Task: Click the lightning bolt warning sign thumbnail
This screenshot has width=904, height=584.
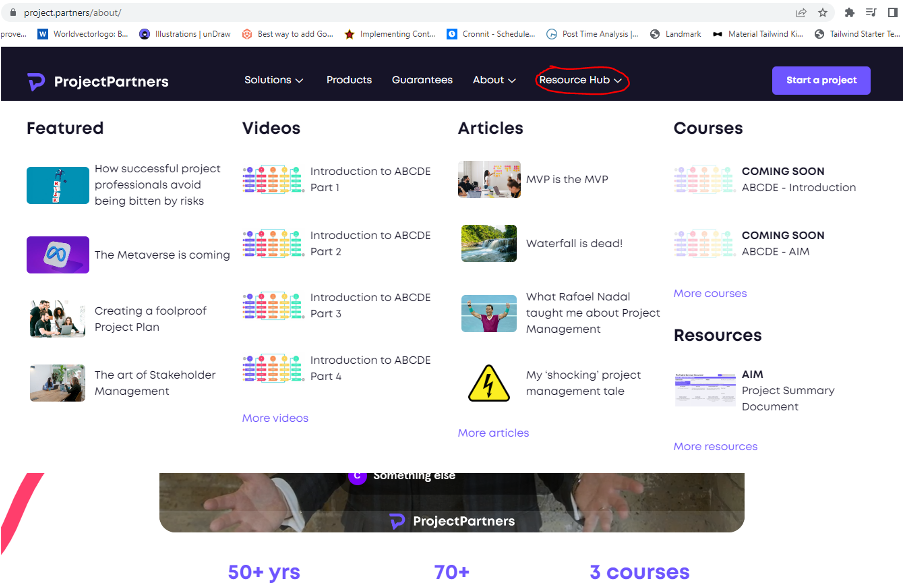Action: pos(489,383)
